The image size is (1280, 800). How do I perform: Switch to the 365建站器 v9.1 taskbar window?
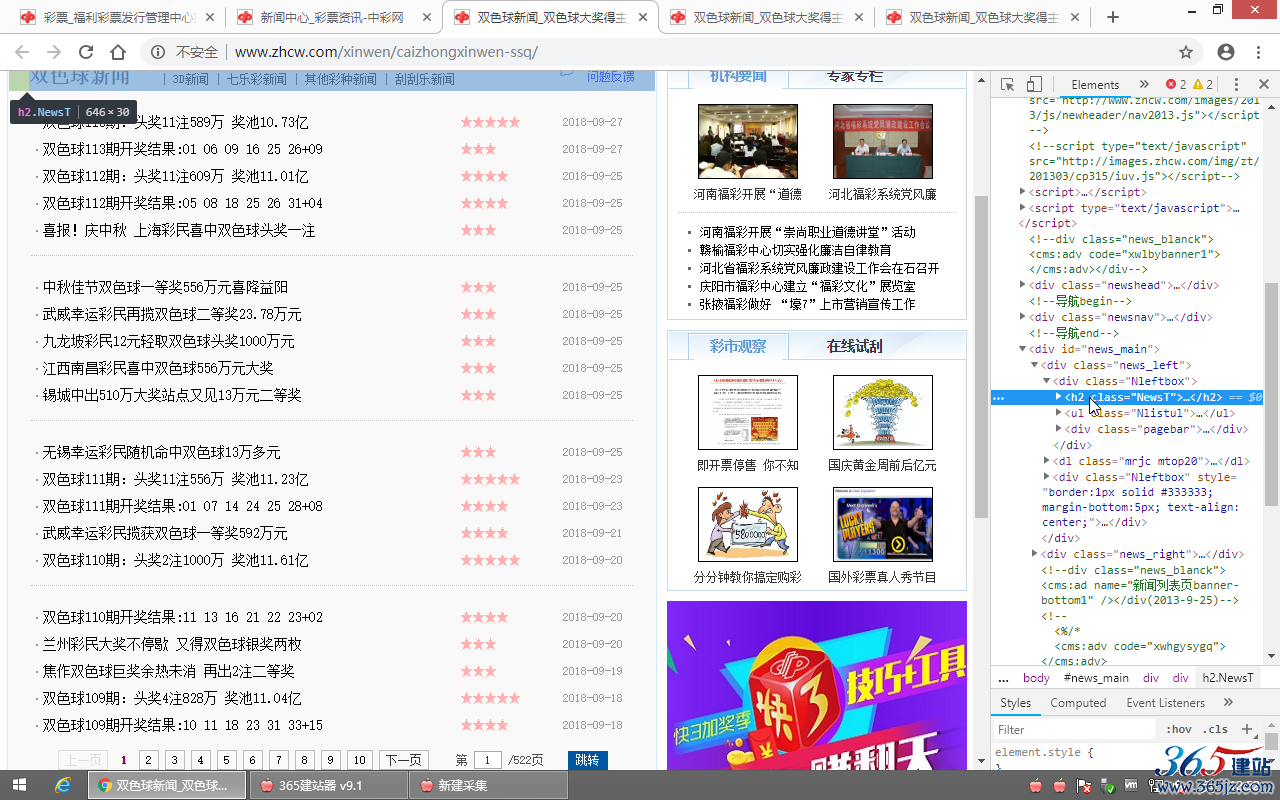pos(328,785)
